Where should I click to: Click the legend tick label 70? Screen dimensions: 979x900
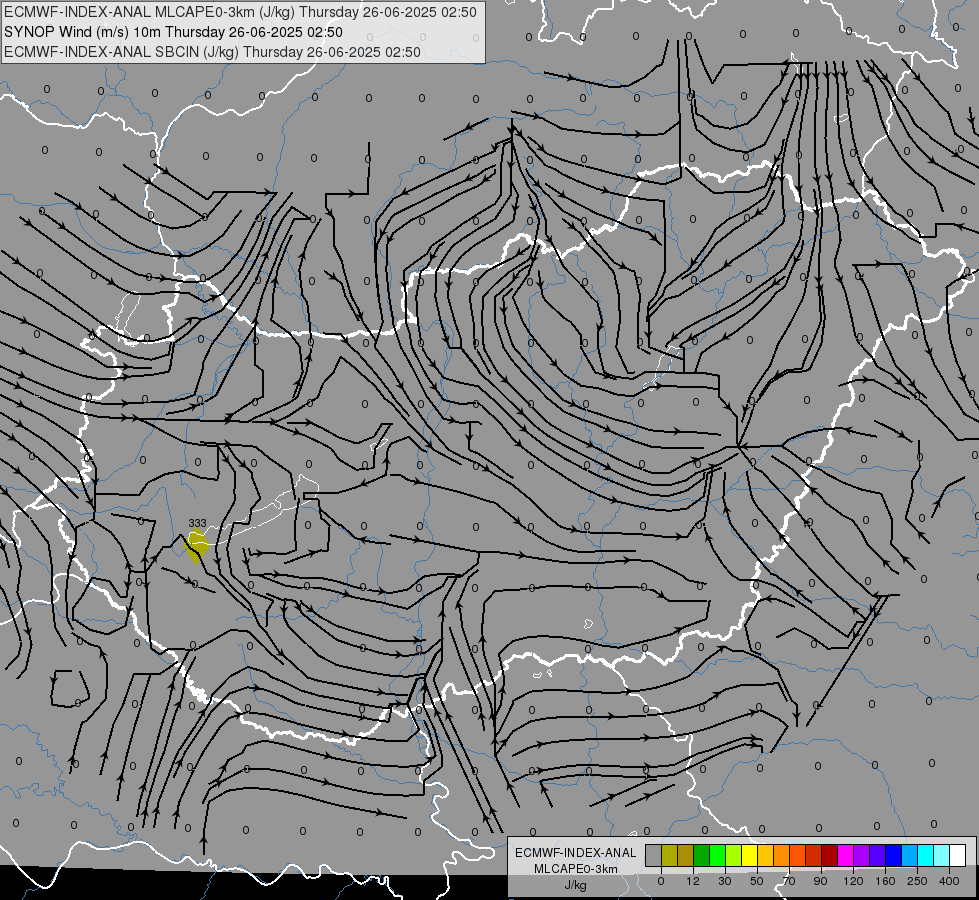tap(789, 881)
